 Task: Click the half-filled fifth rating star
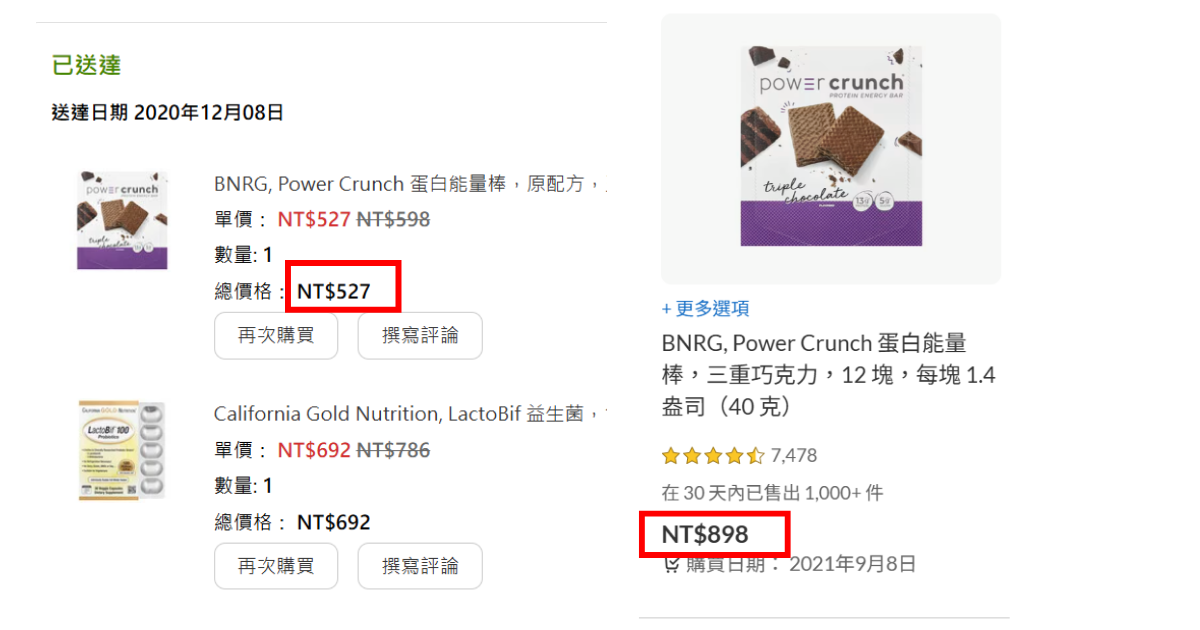[x=755, y=455]
